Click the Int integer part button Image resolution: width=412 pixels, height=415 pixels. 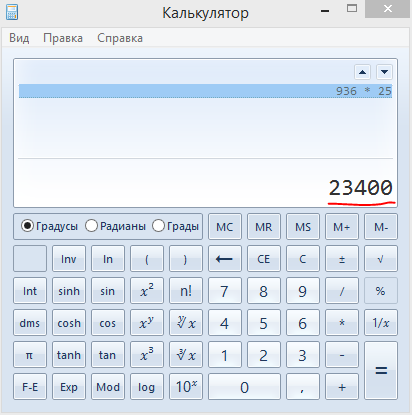click(30, 291)
